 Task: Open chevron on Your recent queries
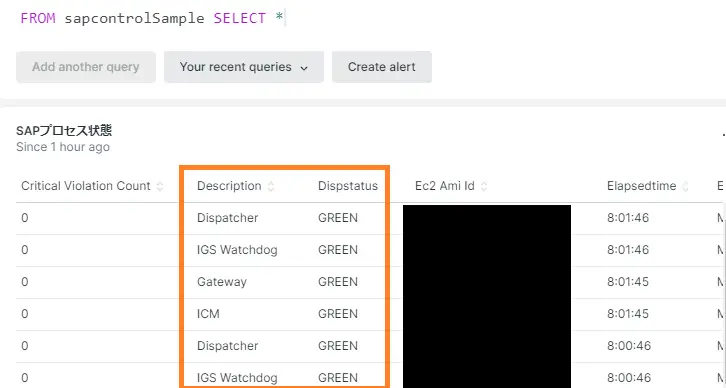304,68
